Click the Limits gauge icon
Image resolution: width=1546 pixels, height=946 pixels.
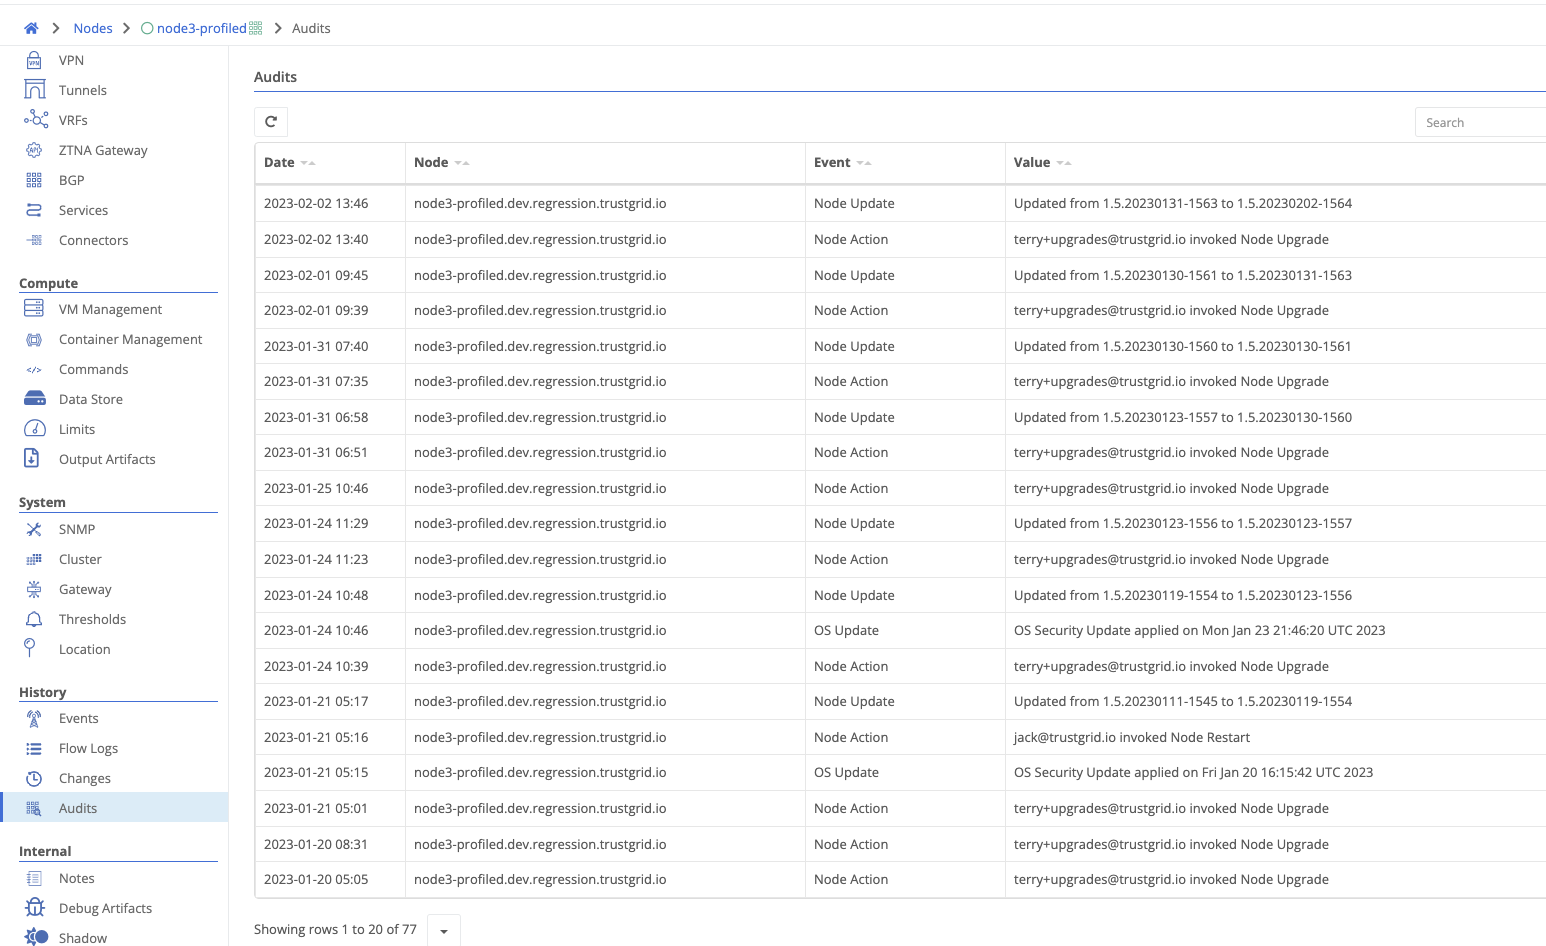tap(35, 429)
